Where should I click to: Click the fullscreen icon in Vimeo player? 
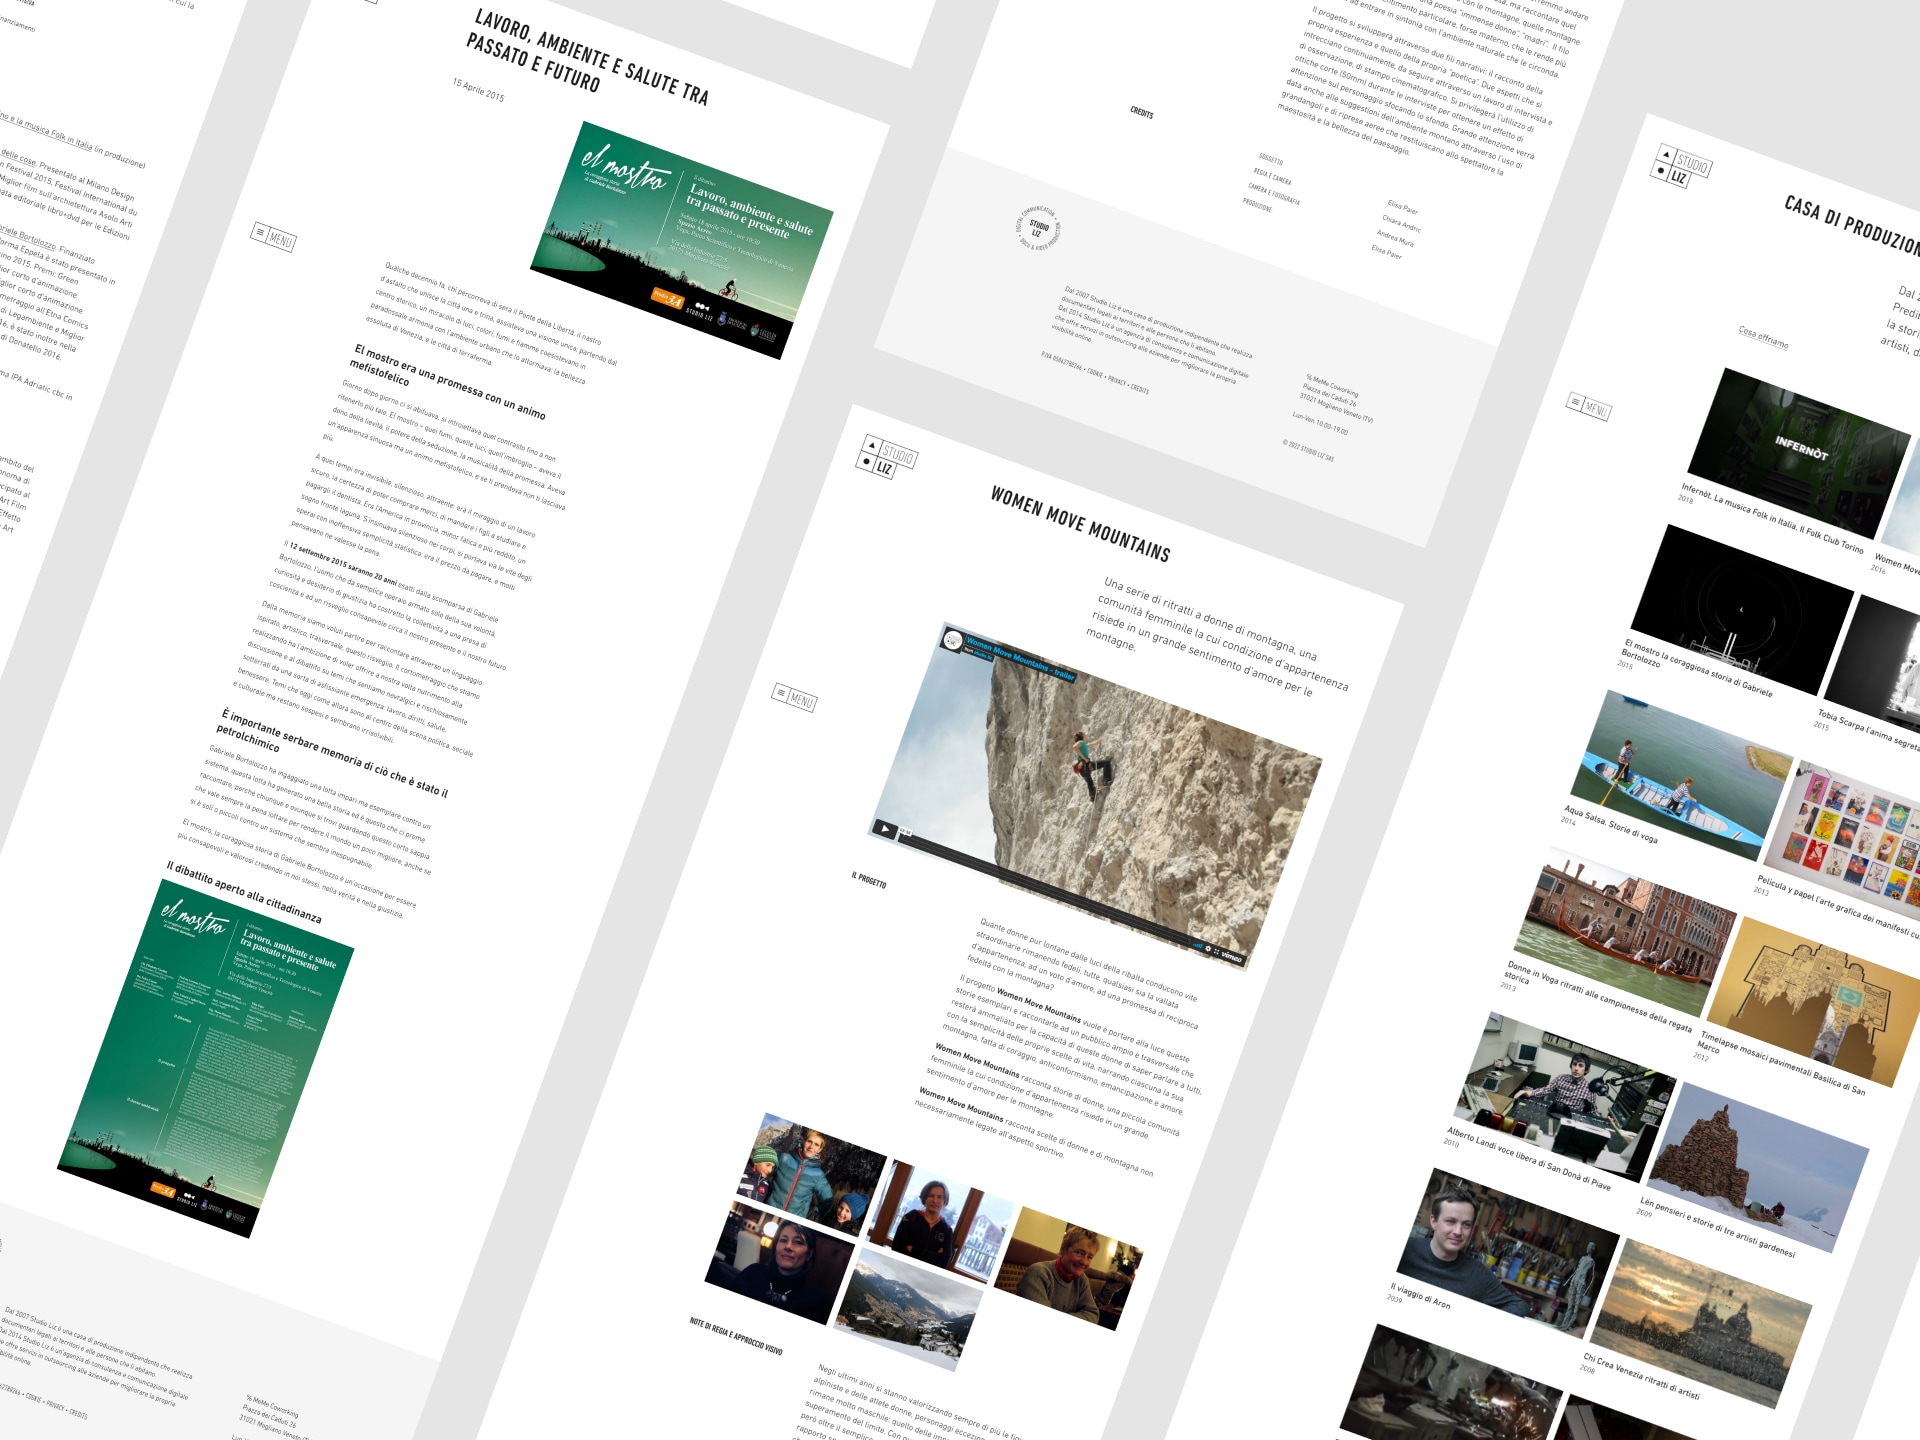point(1217,951)
